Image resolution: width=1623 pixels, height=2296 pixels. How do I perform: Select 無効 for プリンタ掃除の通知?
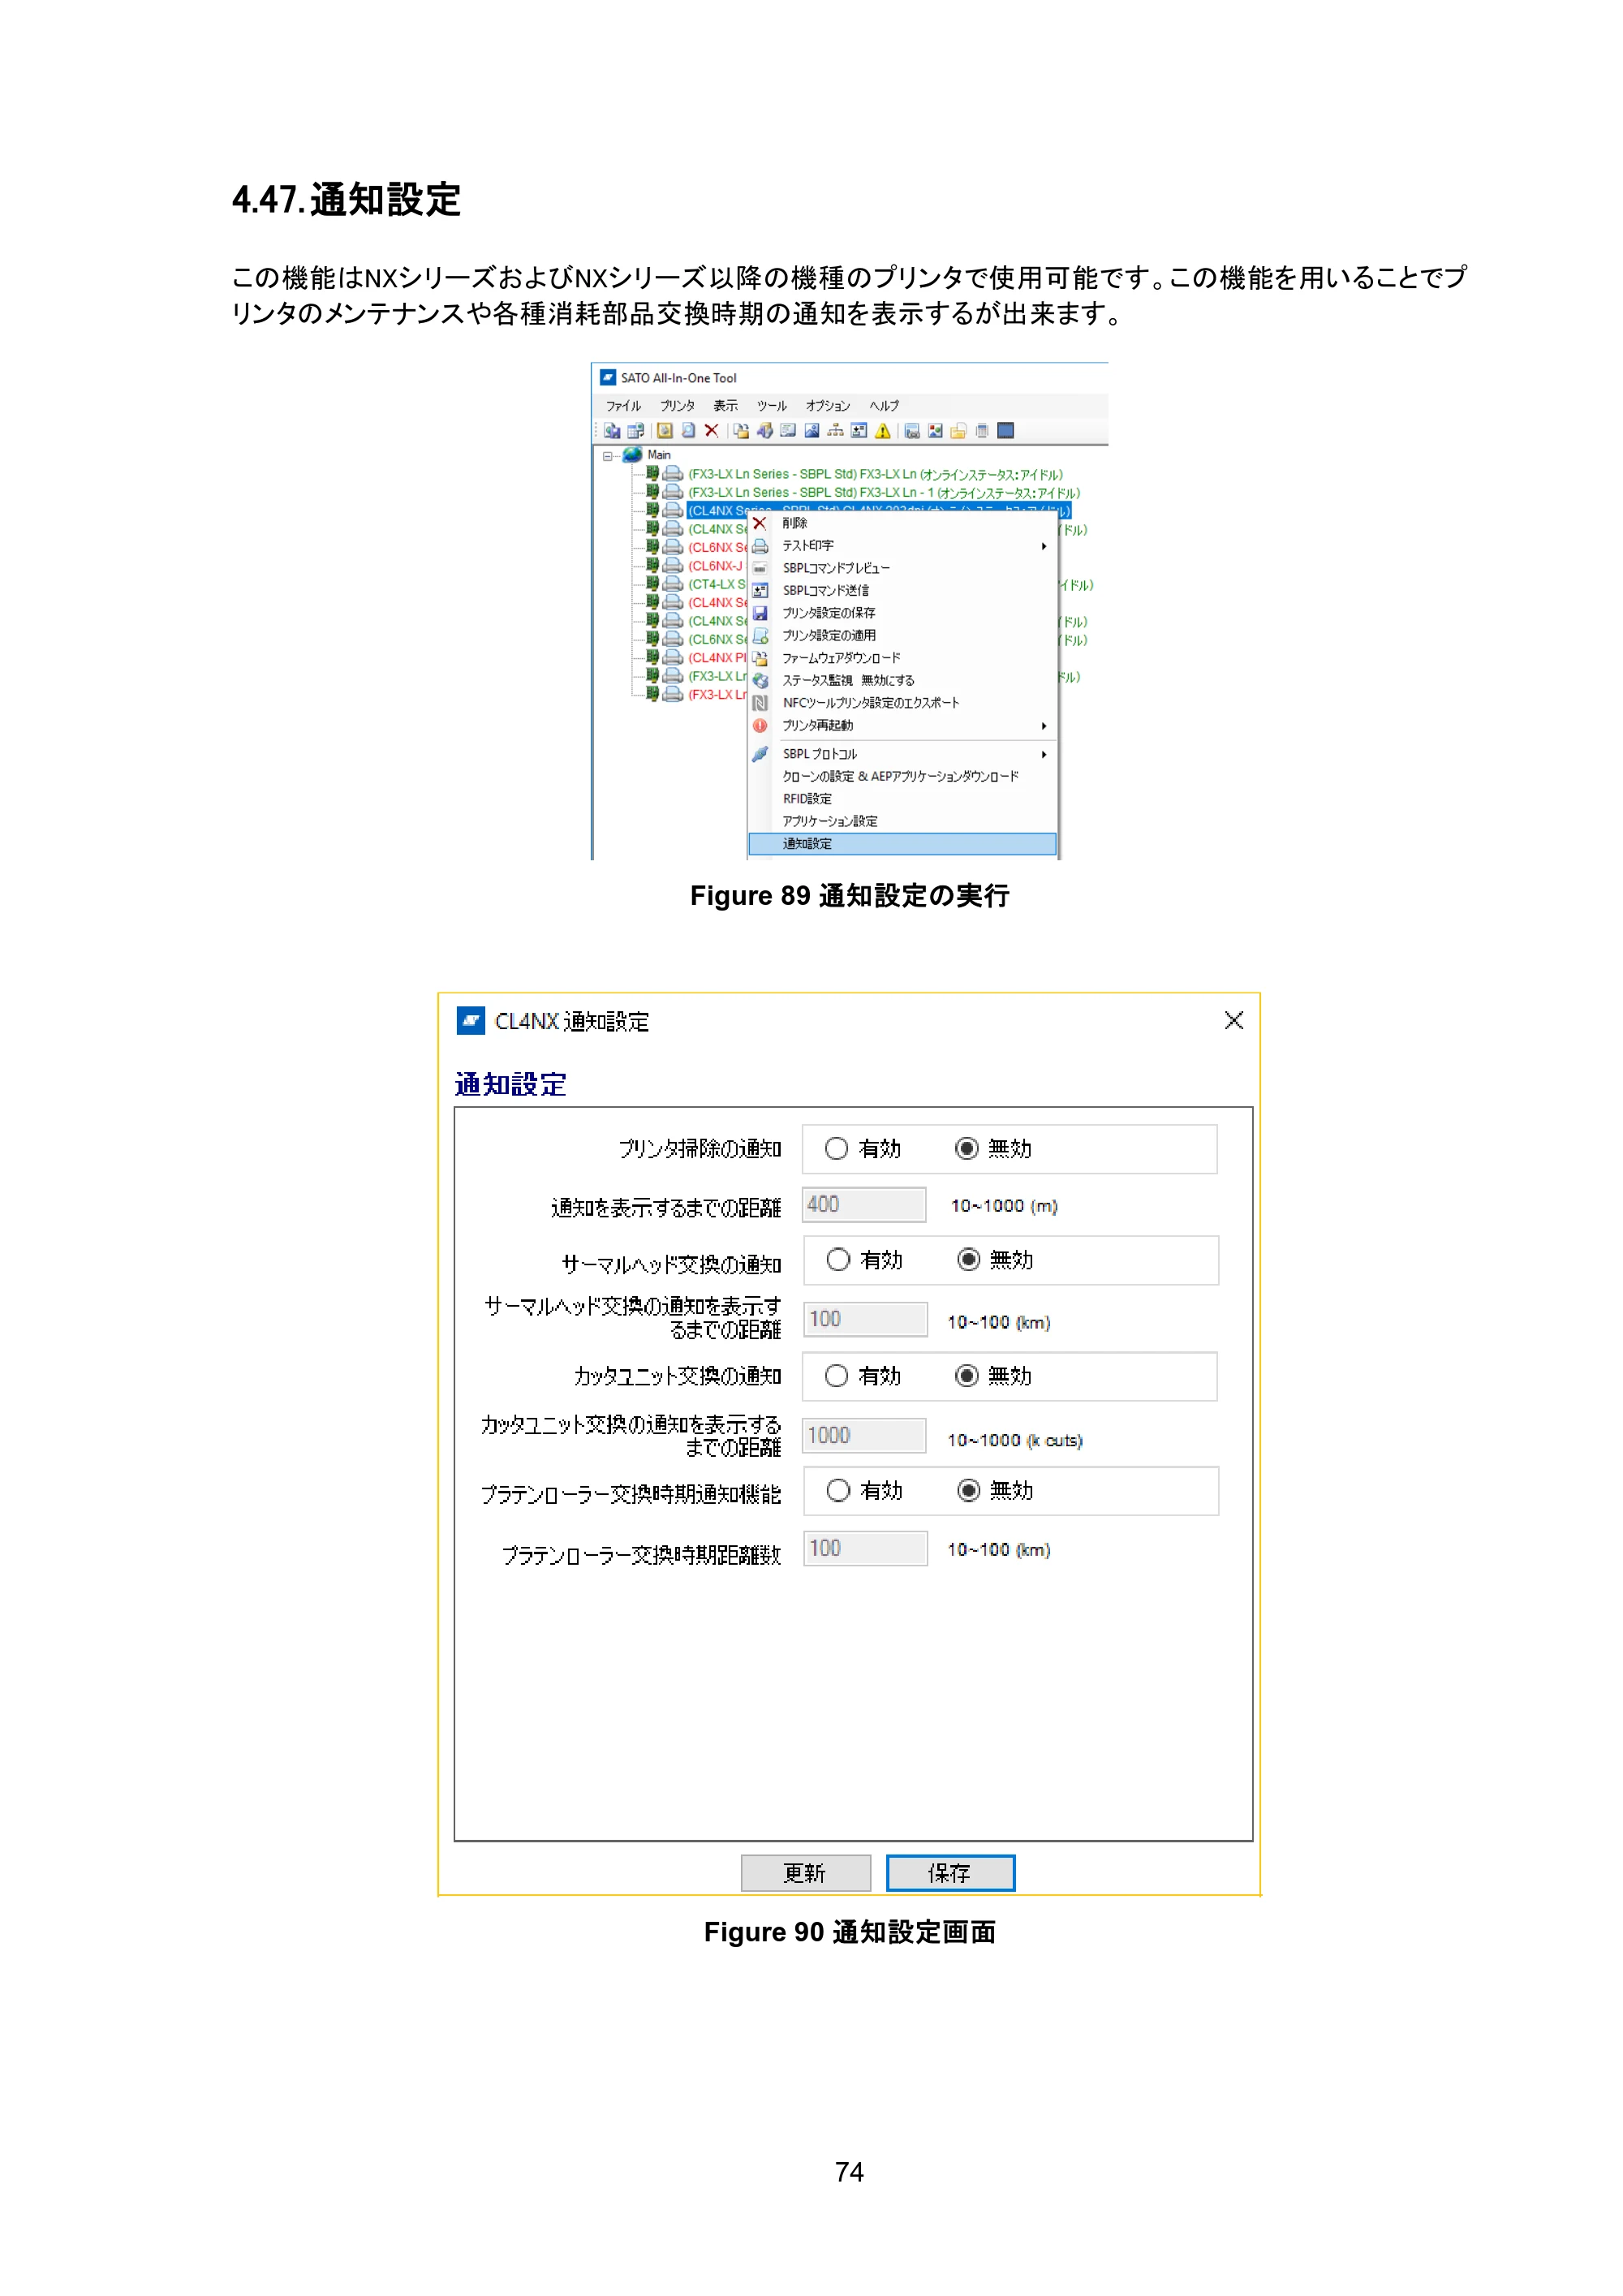click(966, 1148)
